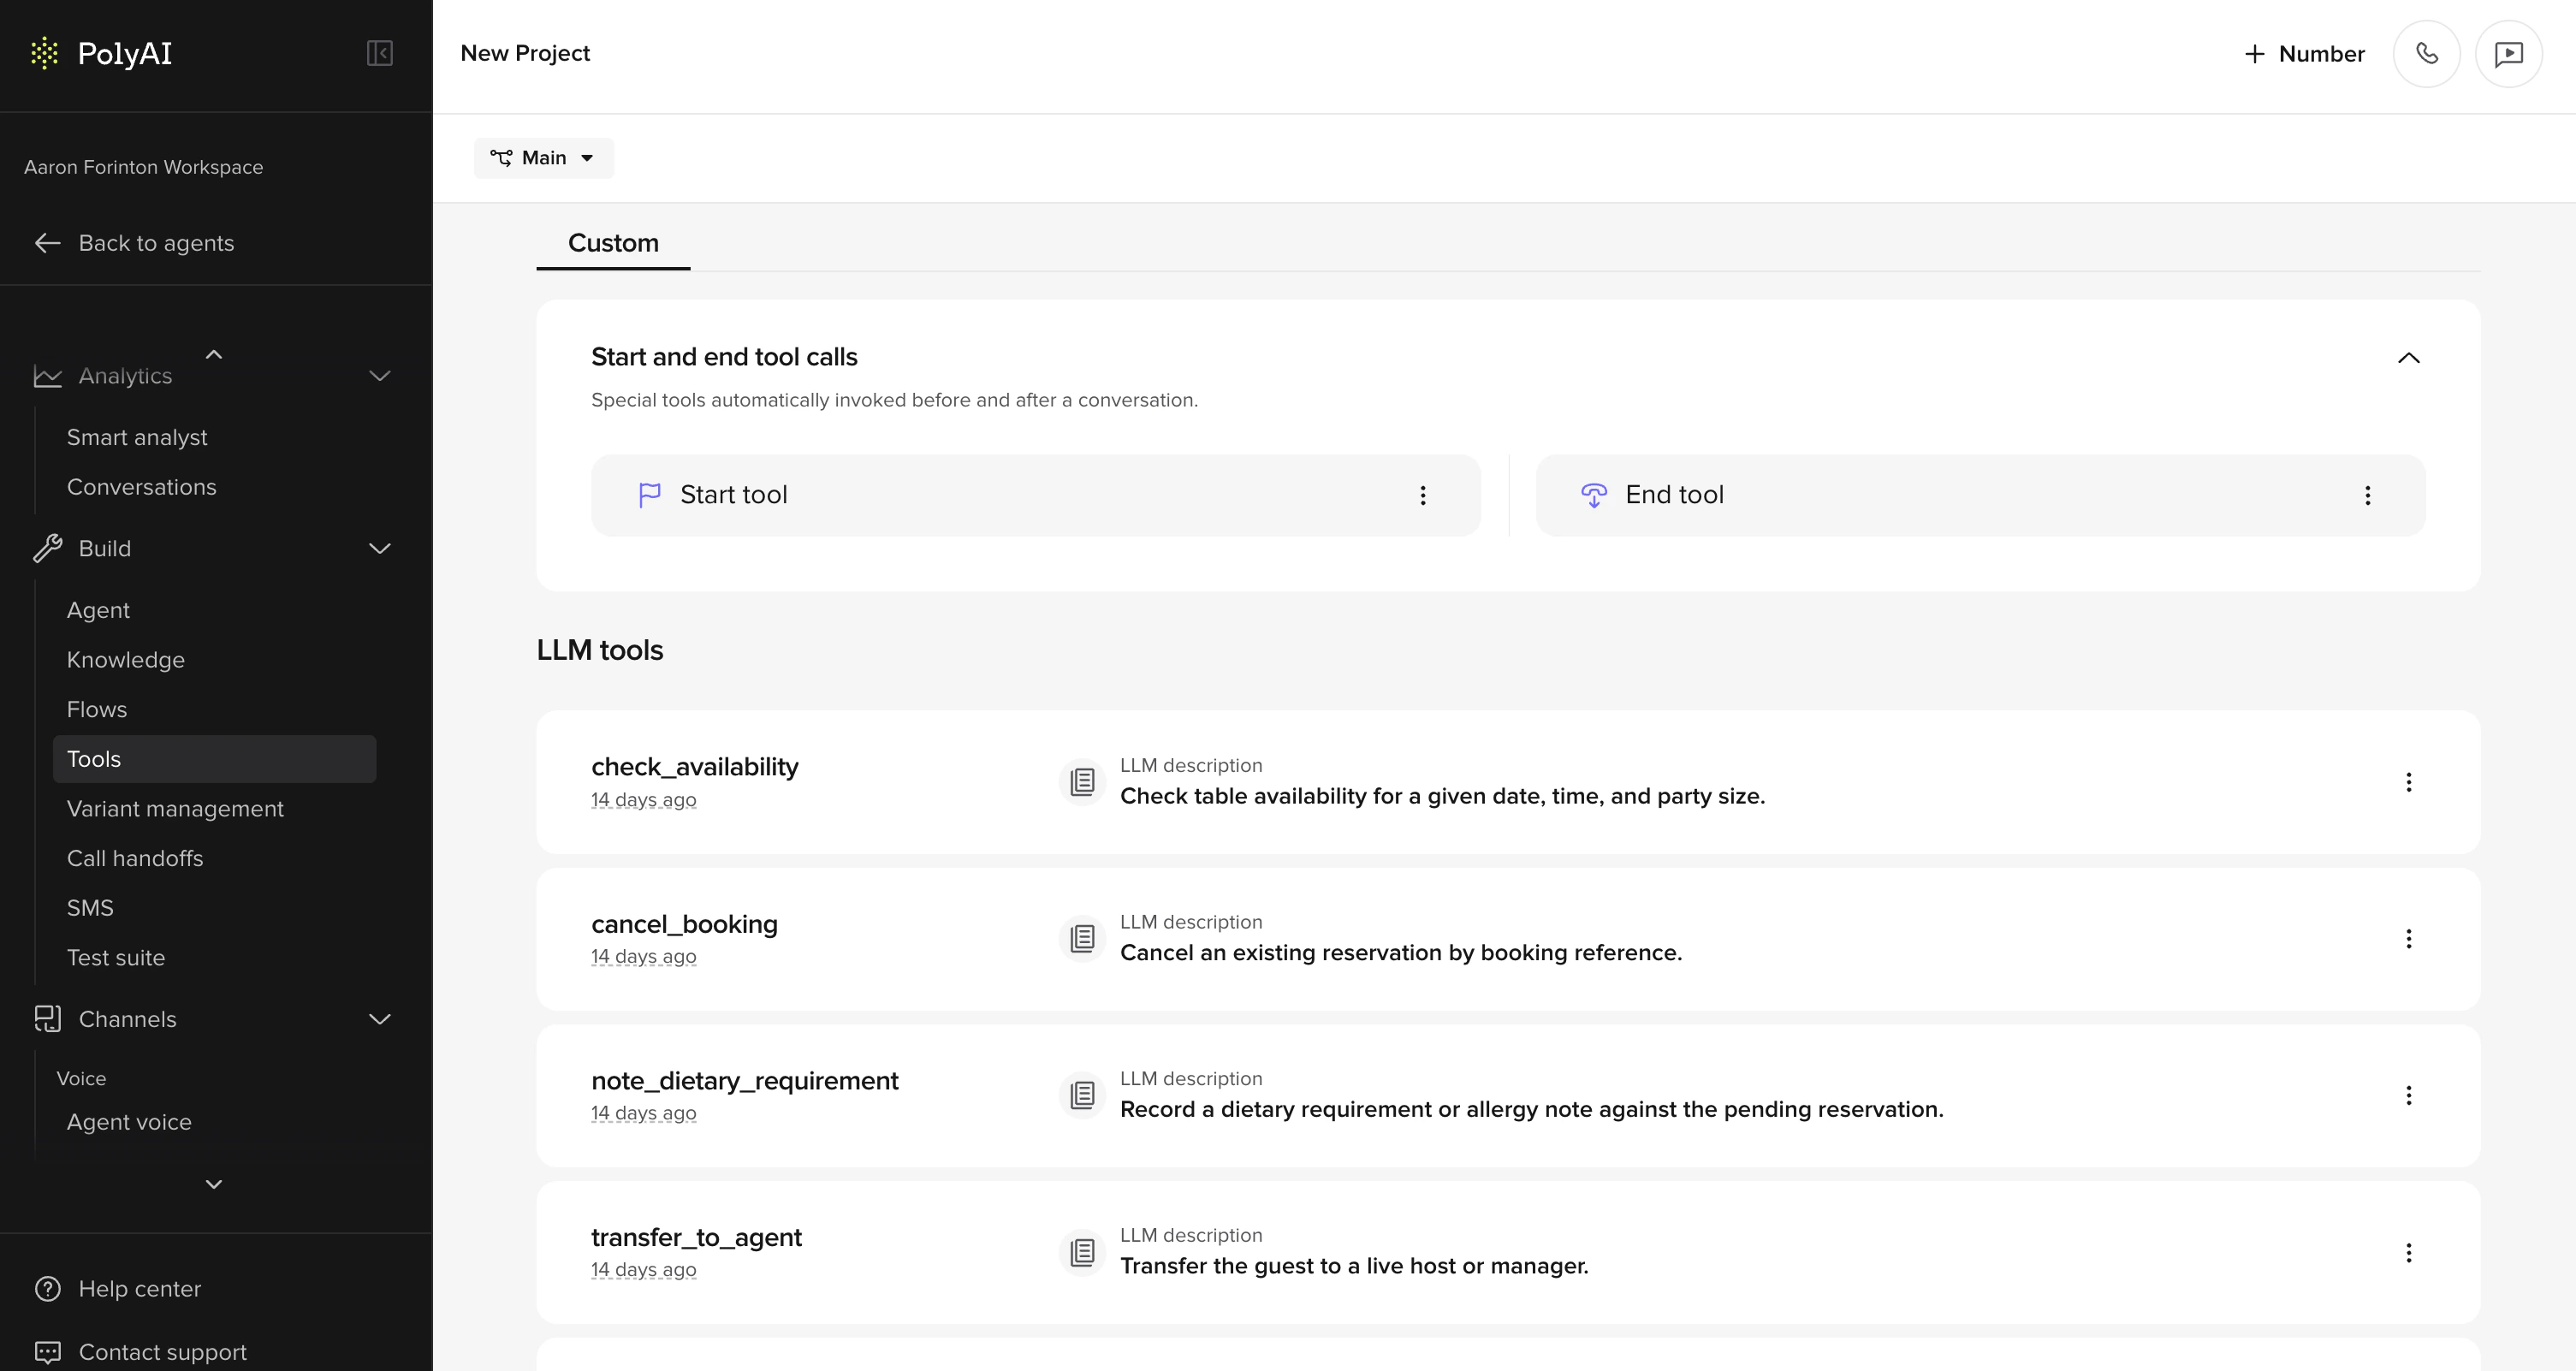
Task: Expand the Channels section in sidebar
Action: click(x=378, y=1019)
